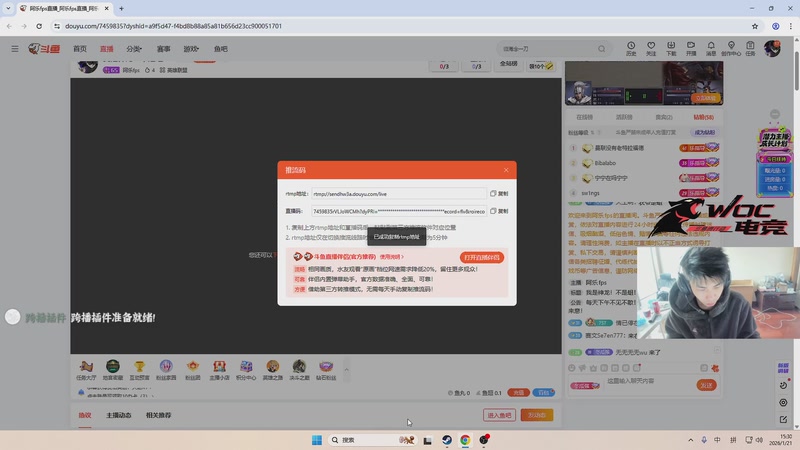Click the 下载 download icon

671,48
